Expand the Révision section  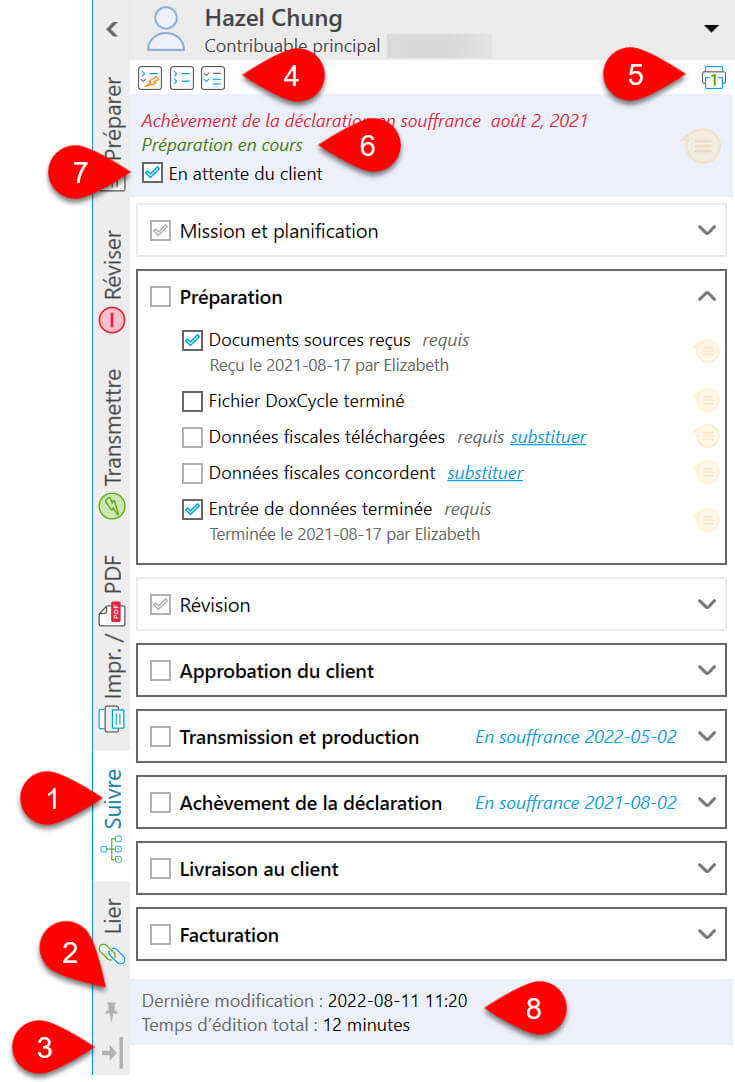pos(707,604)
